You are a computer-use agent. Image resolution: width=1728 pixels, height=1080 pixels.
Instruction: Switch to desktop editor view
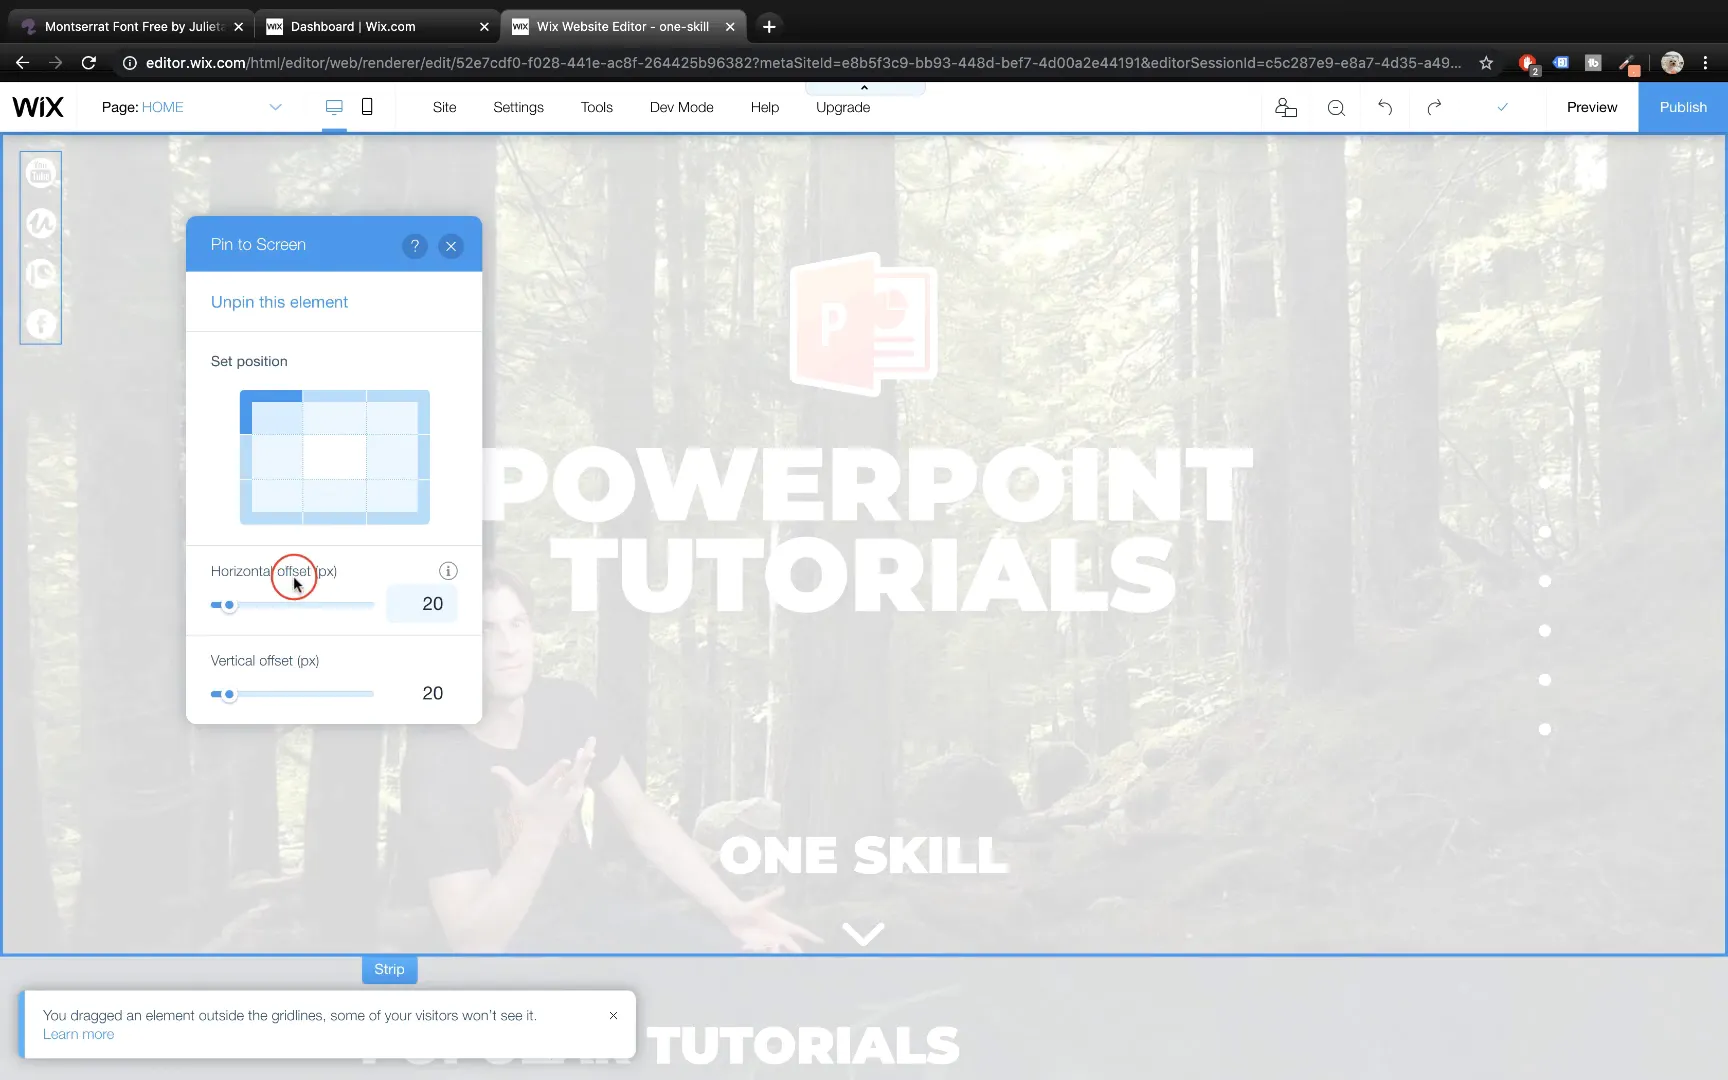pyautogui.click(x=334, y=107)
